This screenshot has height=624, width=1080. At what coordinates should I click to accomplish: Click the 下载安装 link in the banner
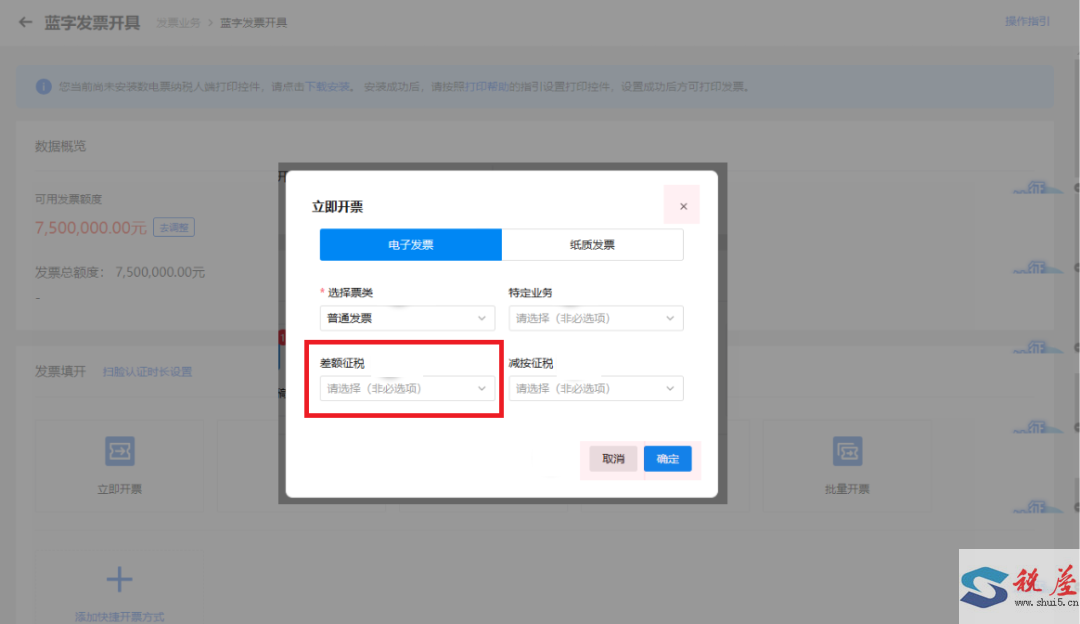tap(328, 87)
